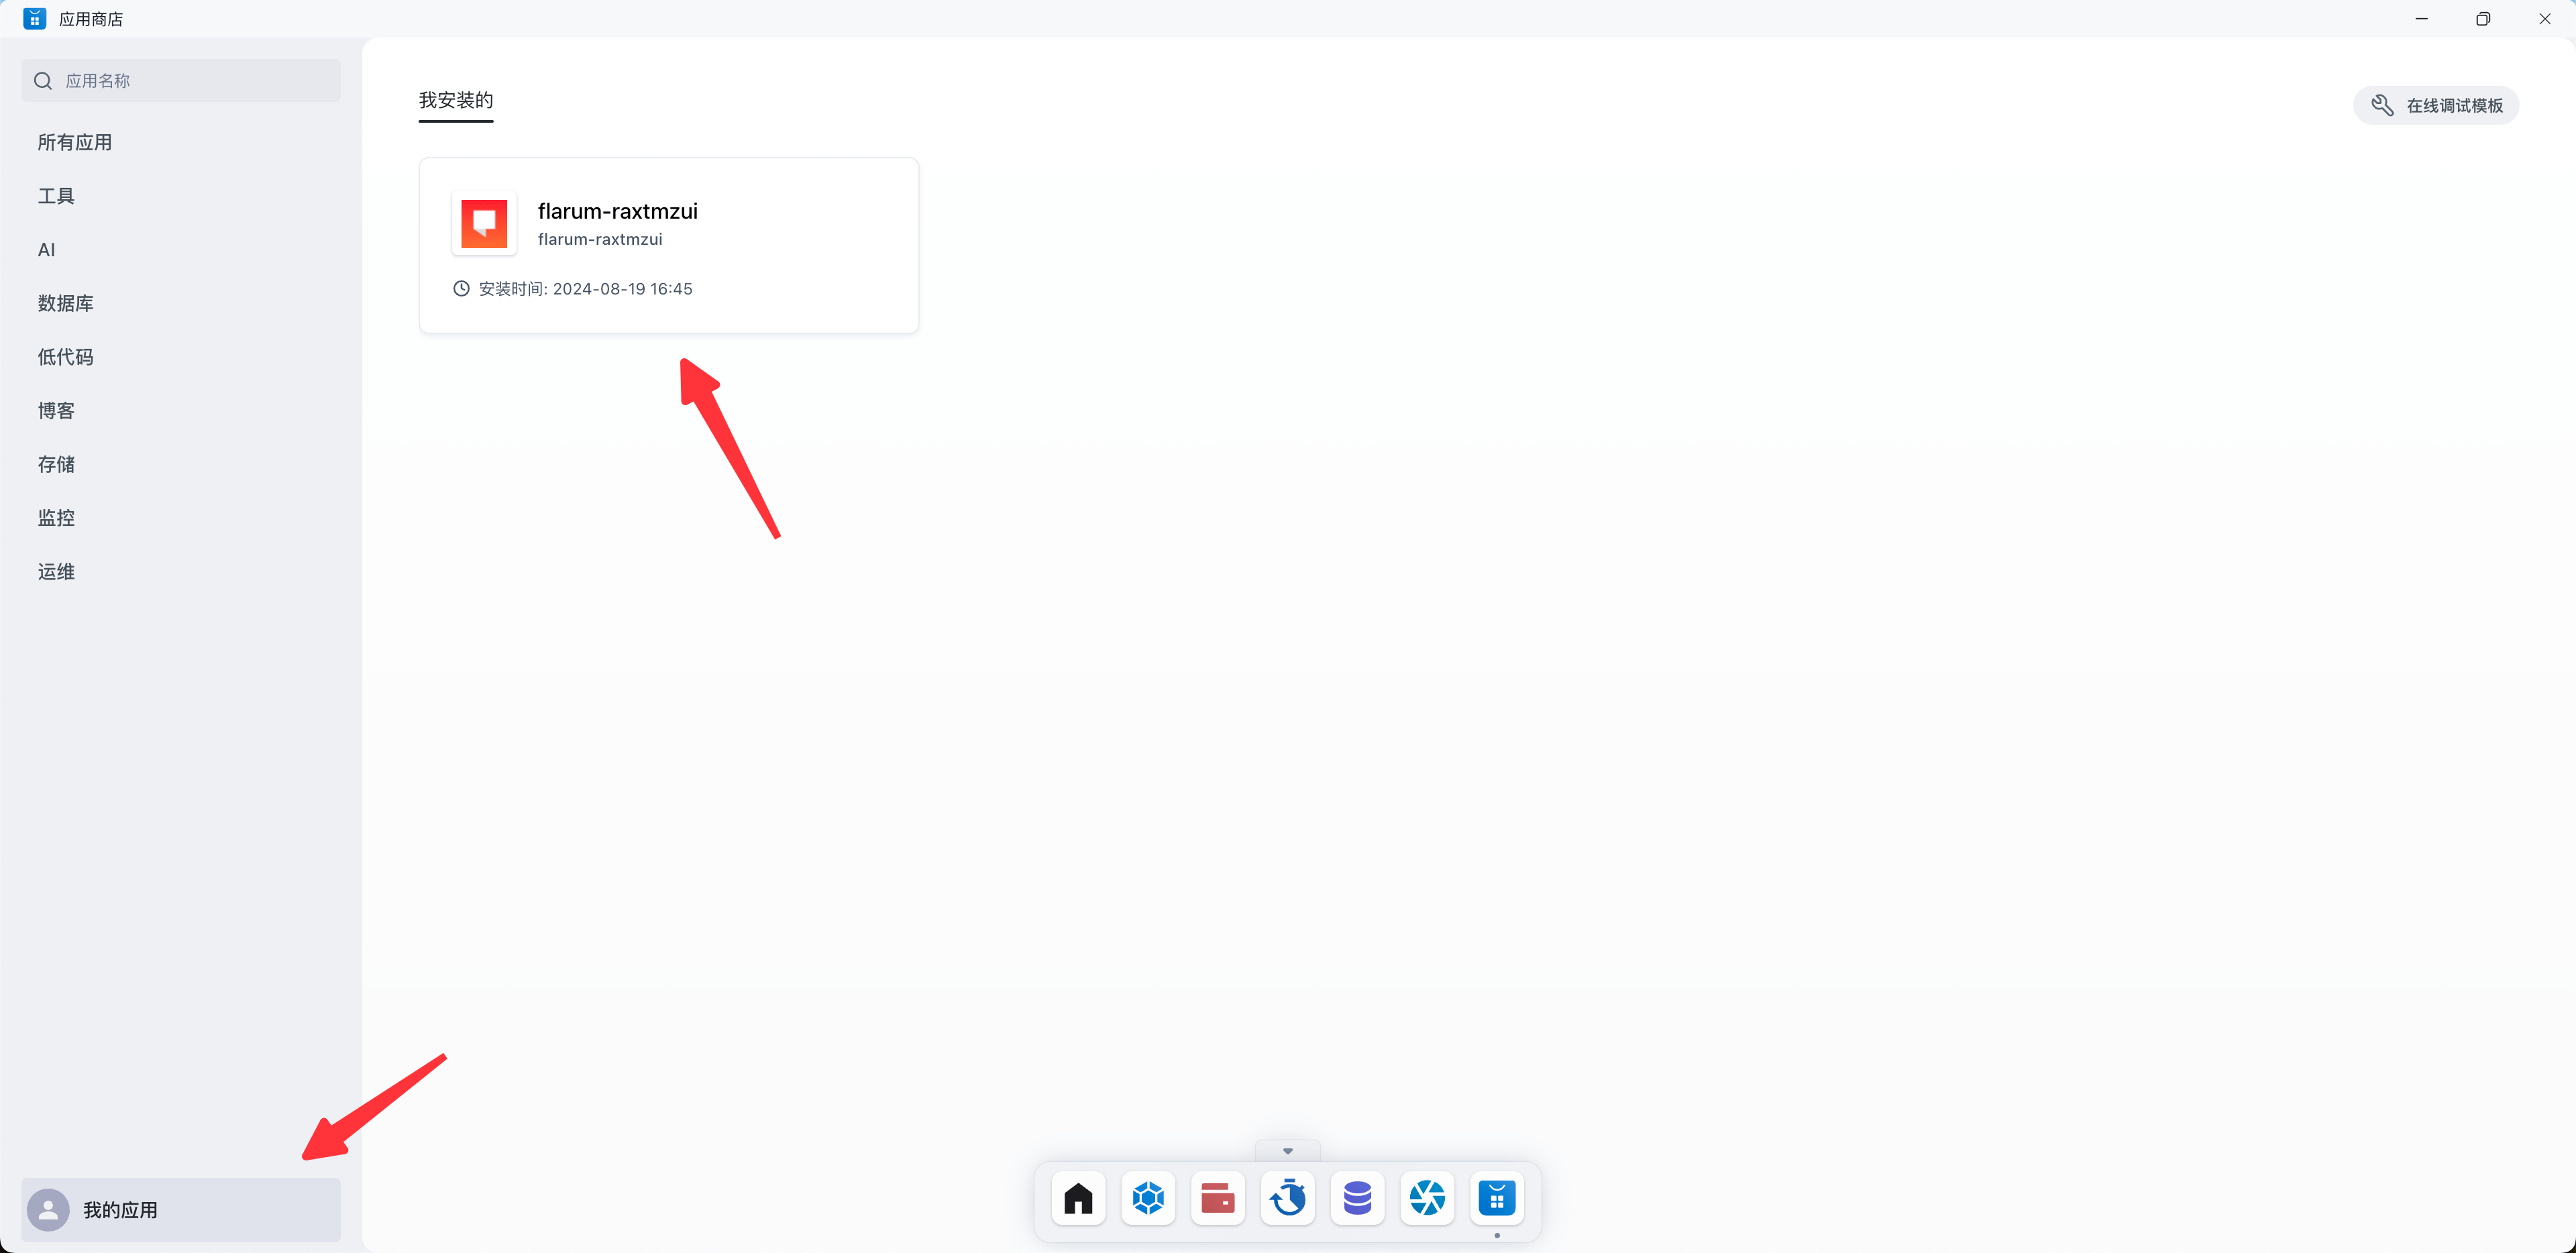Select 数据库 category
The image size is (2576, 1253).
(66, 303)
